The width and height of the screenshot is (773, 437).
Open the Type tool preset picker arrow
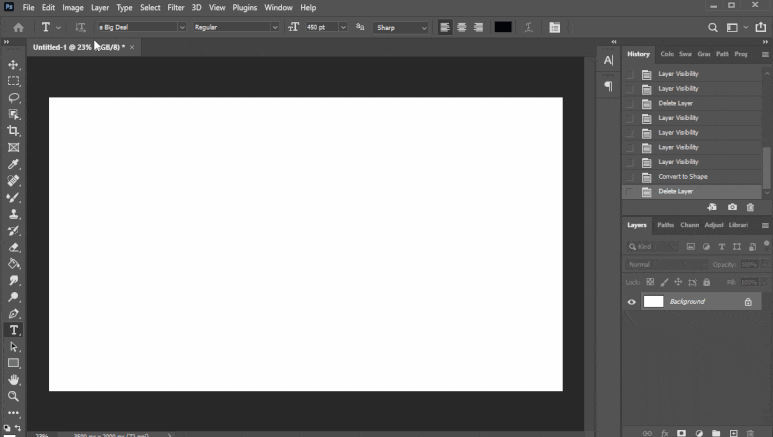tap(58, 28)
